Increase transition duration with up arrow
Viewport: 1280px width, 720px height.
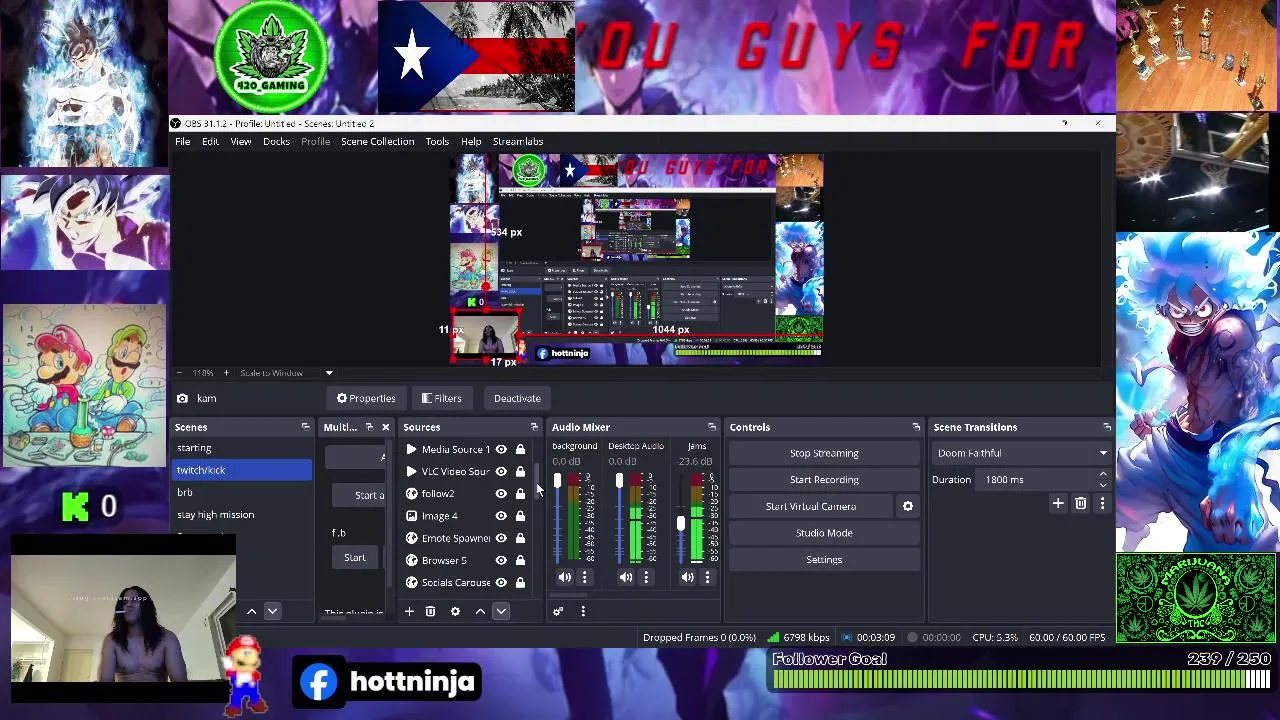pos(1103,475)
